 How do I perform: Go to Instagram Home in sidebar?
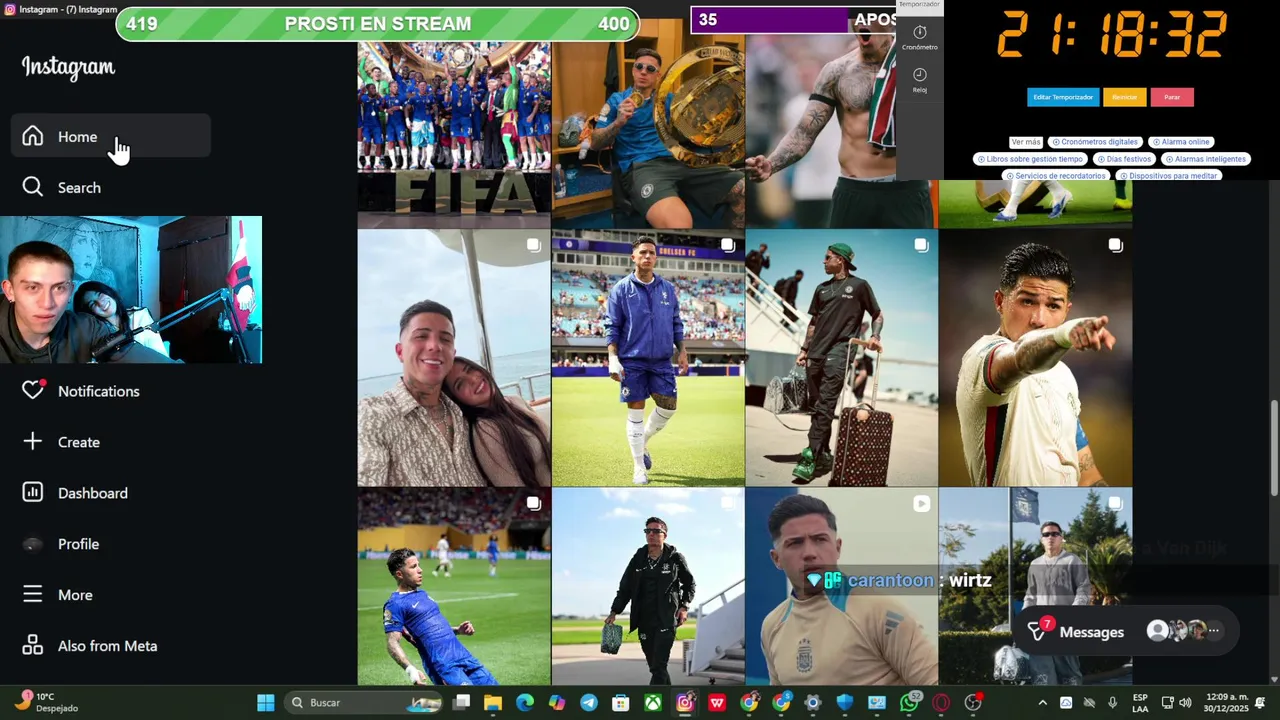coord(111,137)
